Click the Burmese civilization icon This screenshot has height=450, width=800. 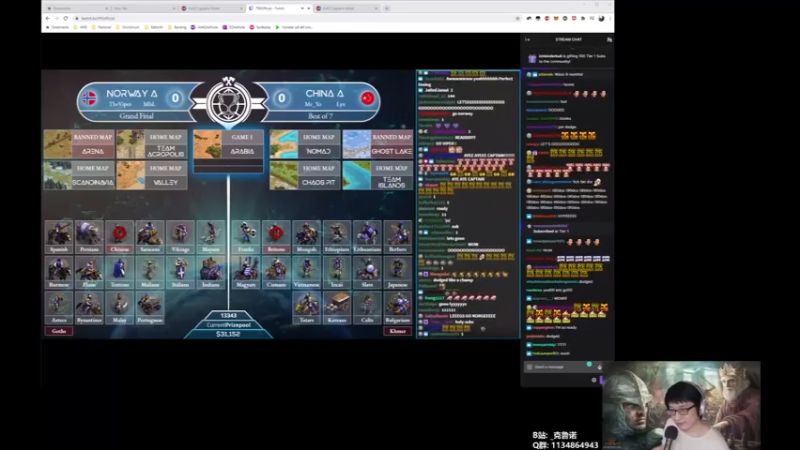tap(59, 272)
